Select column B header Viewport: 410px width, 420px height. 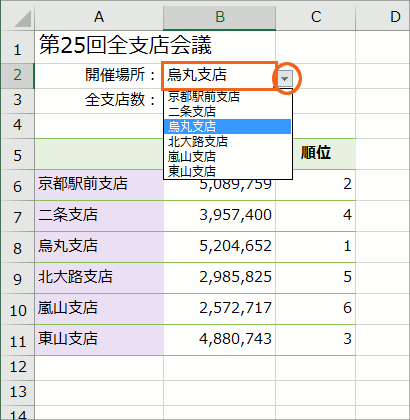point(220,16)
